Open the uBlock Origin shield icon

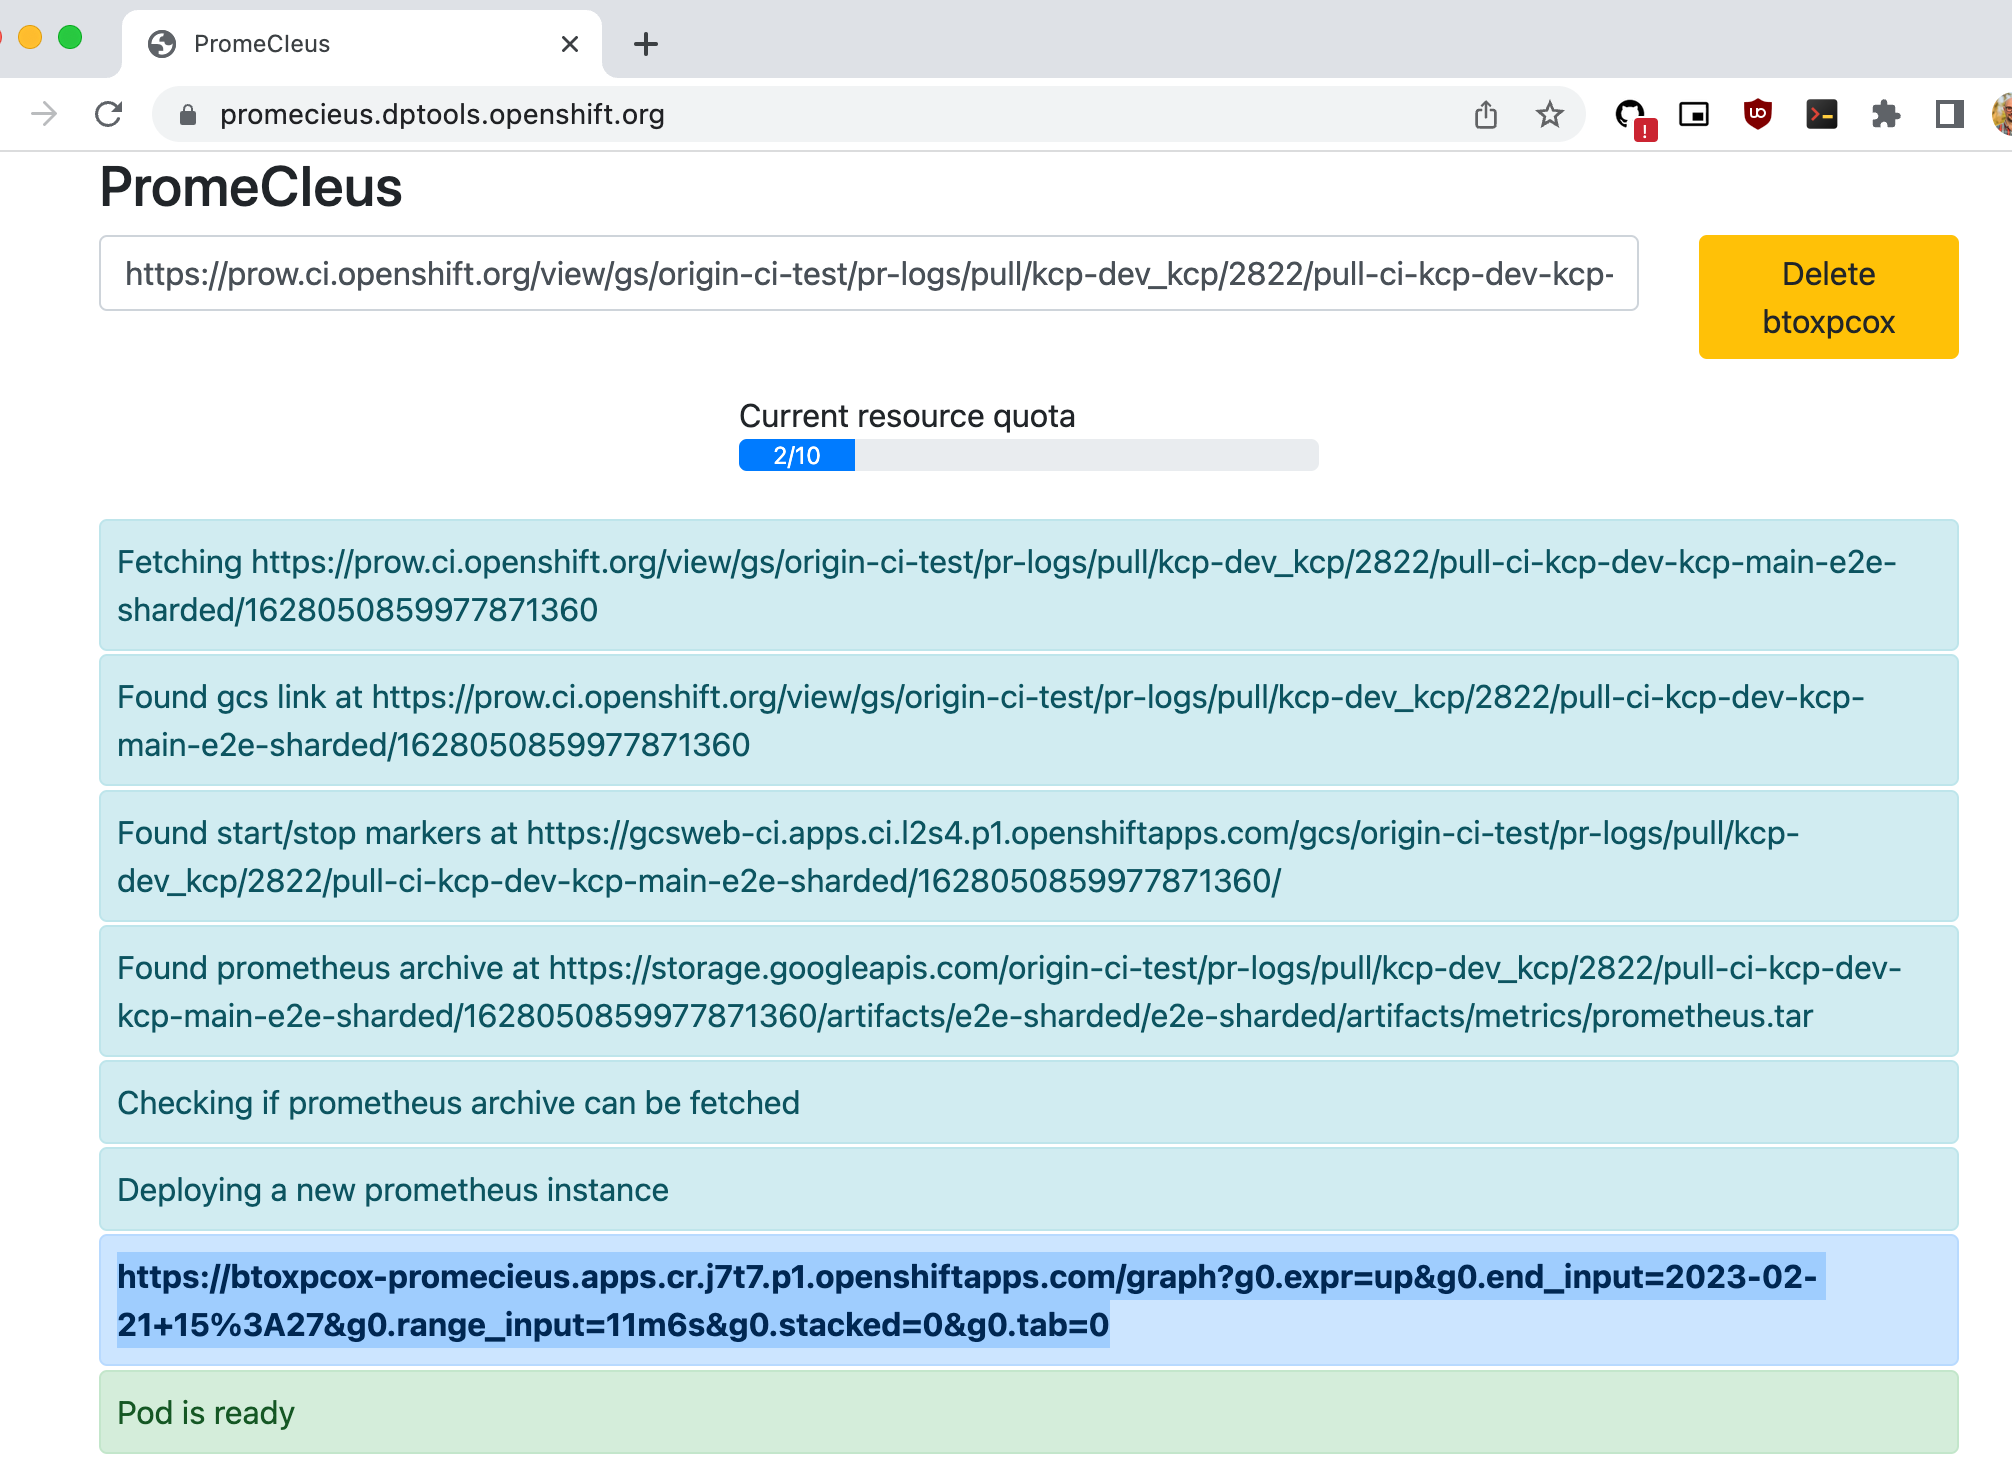tap(1757, 115)
